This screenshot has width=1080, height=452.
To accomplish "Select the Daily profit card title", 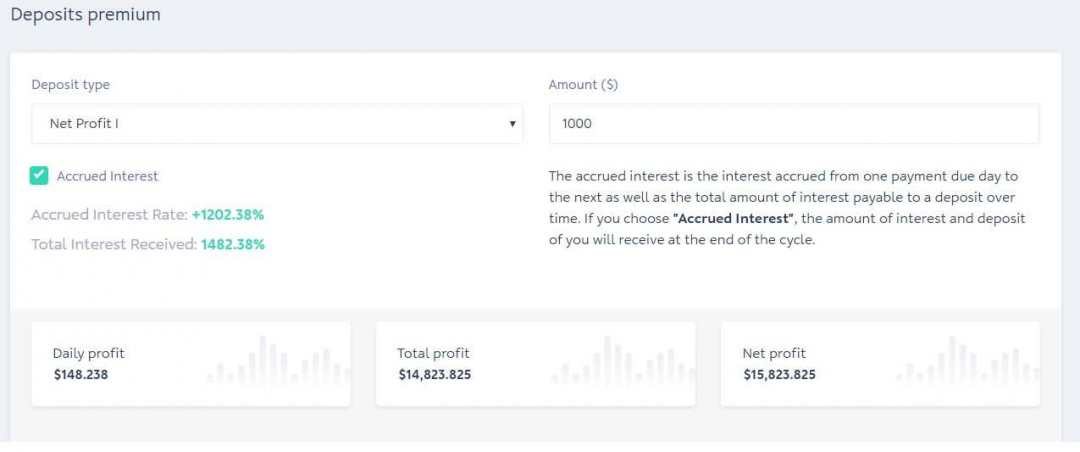I will click(89, 353).
